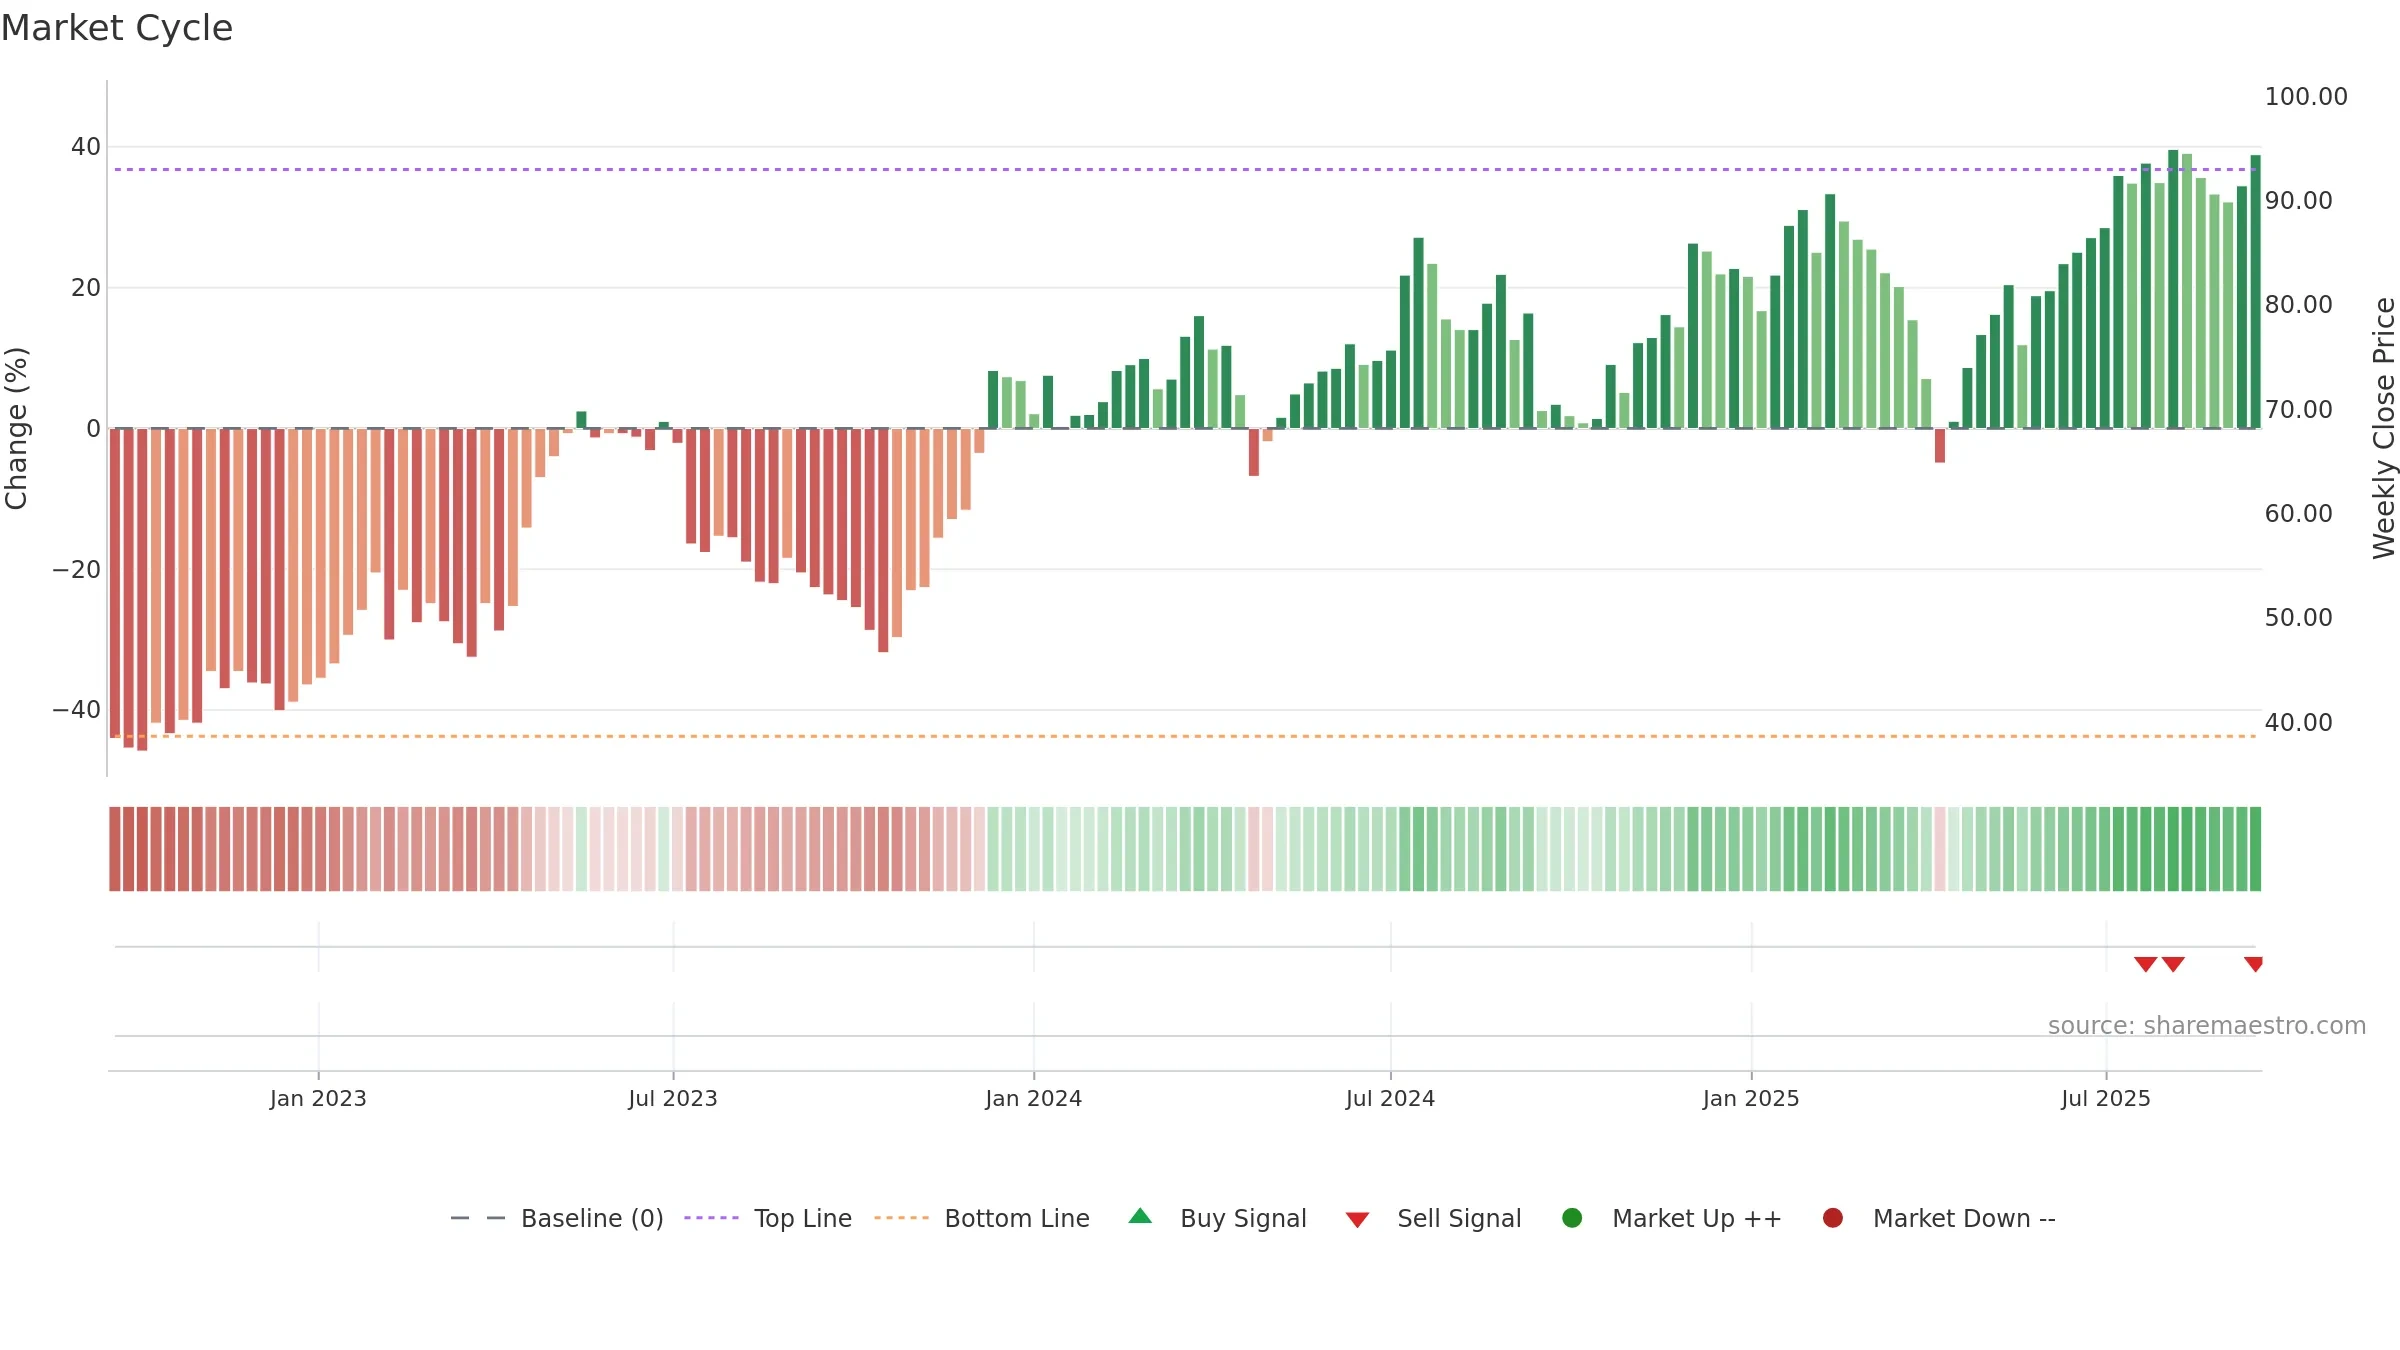The image size is (2400, 1350).
Task: Toggle the Market Down -- legend label
Action: (1964, 1218)
